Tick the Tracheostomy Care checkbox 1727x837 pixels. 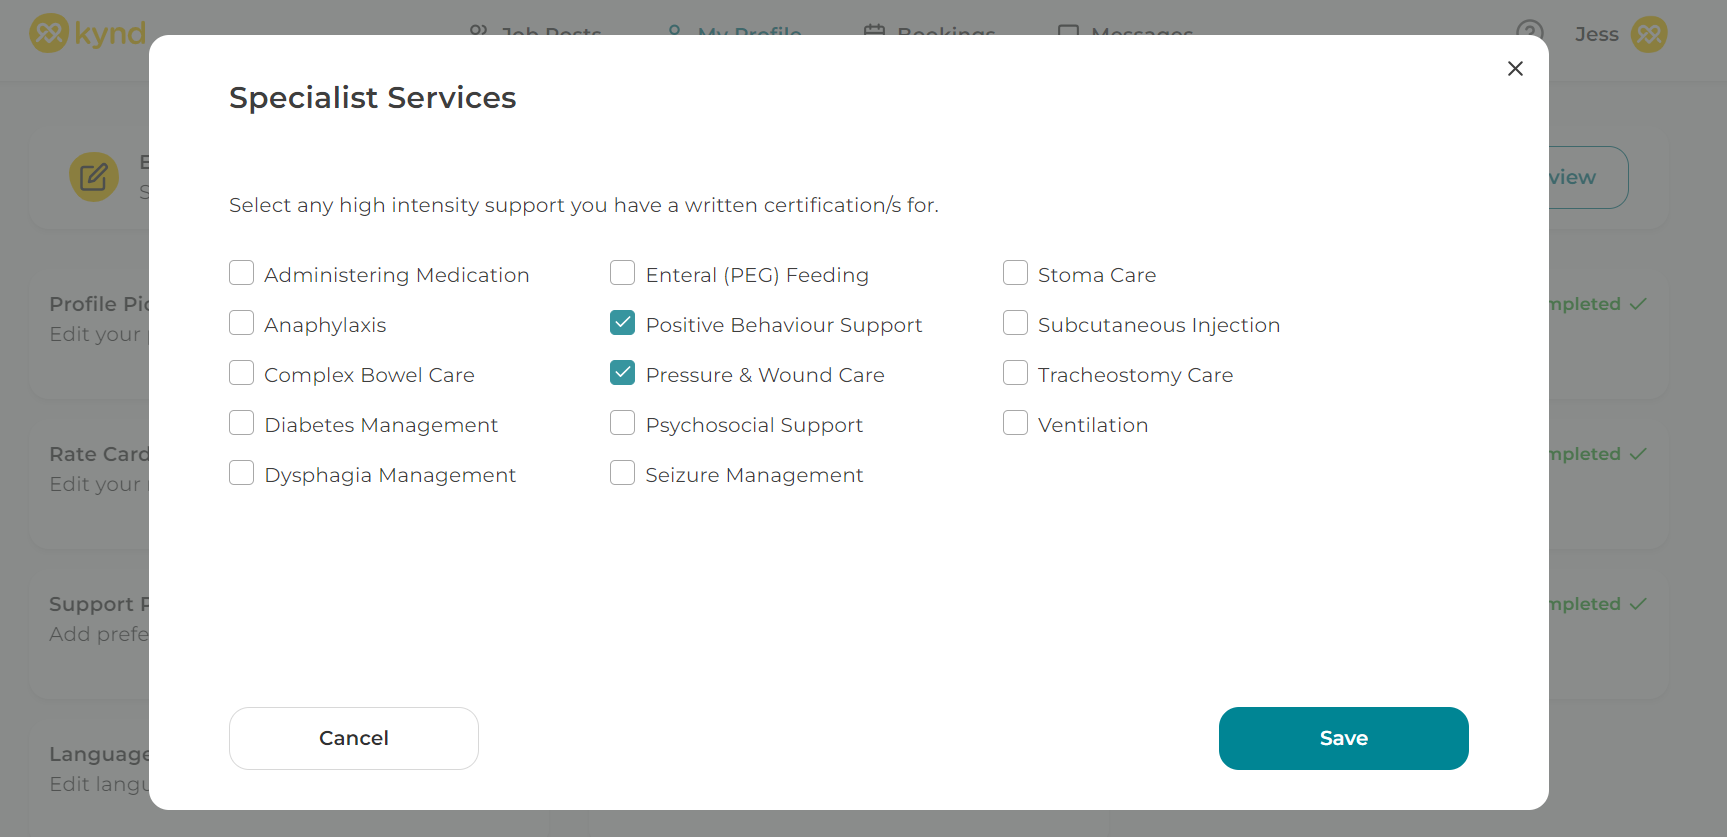coord(1015,373)
